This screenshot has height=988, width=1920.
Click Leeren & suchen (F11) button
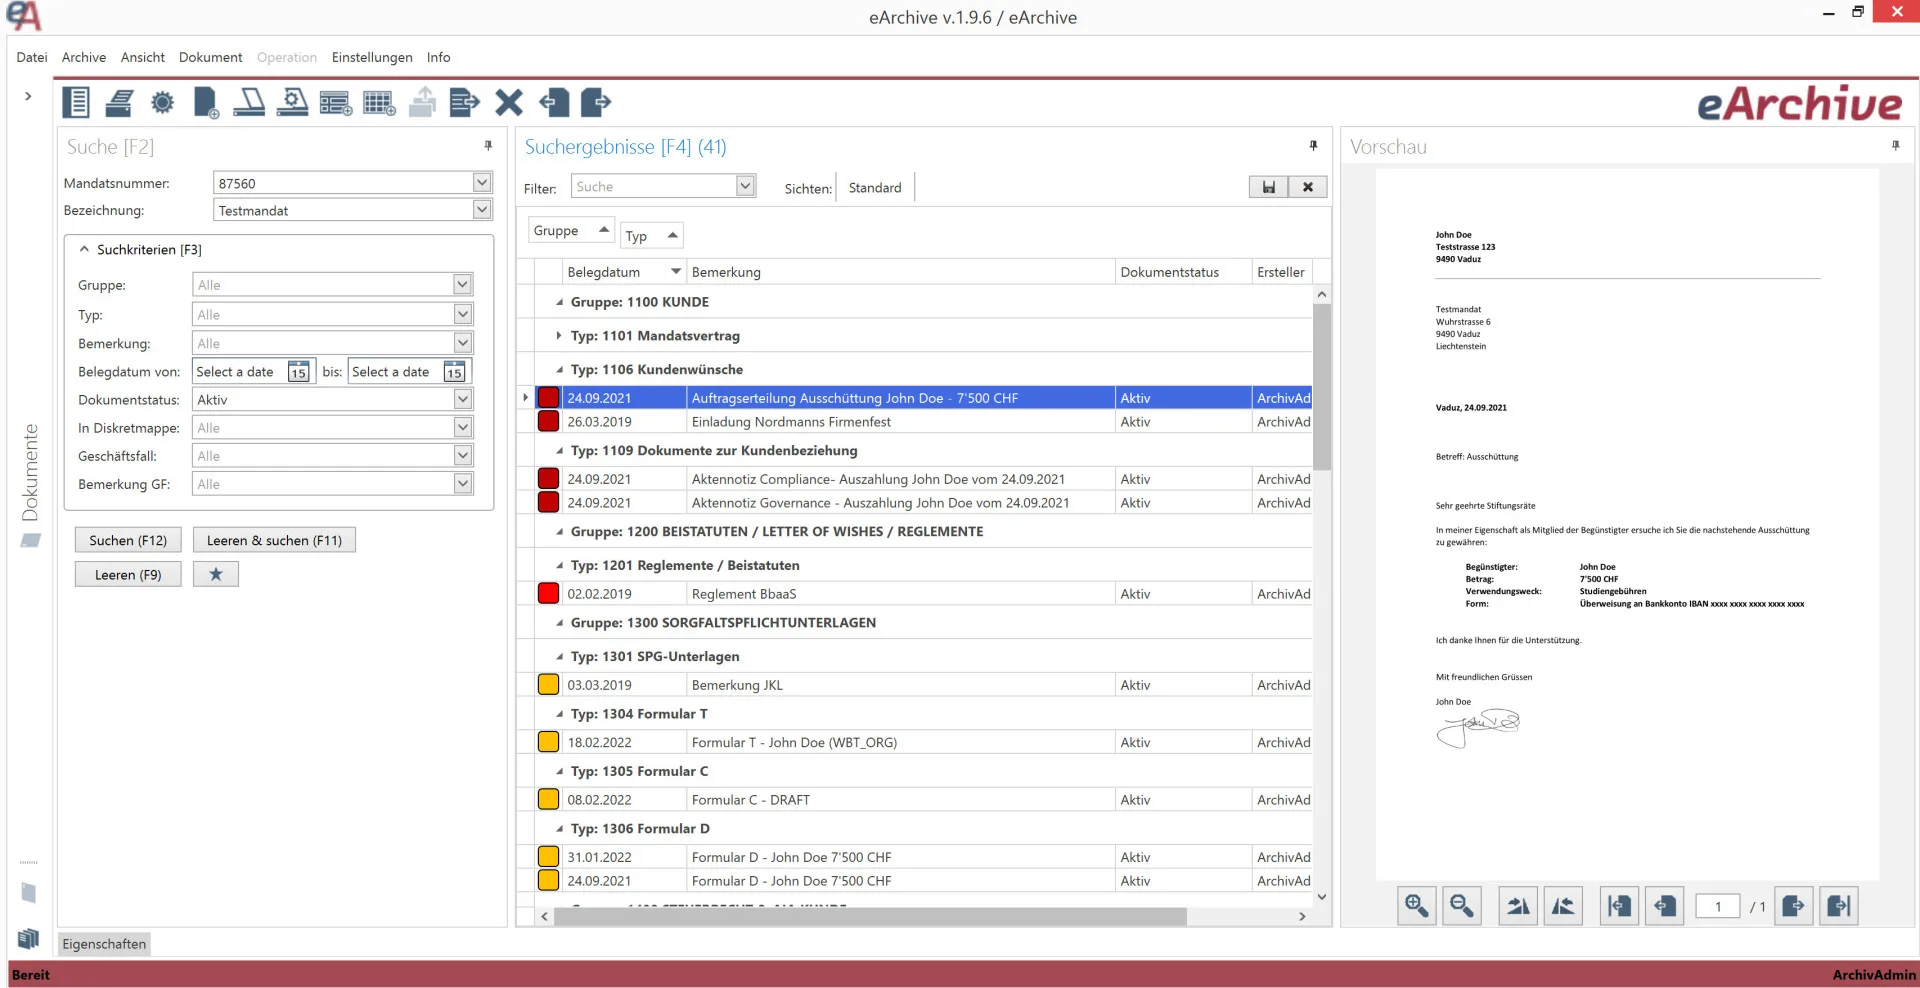(274, 540)
